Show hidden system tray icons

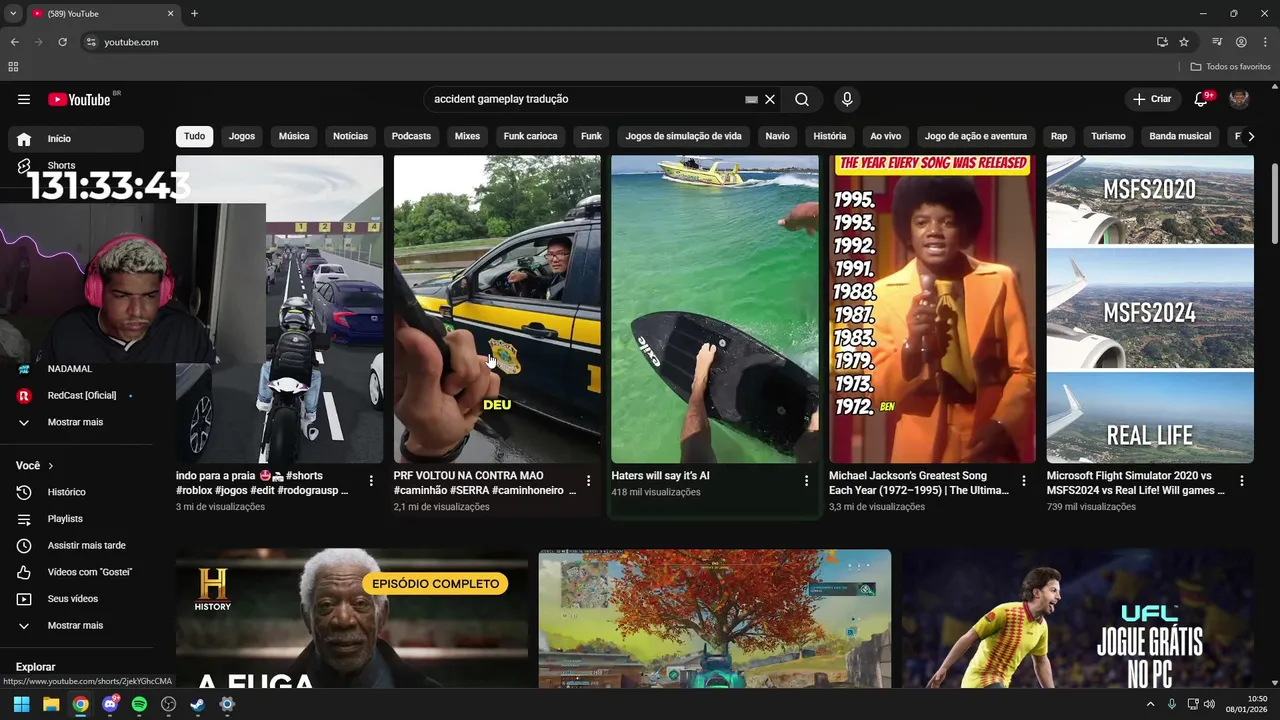coord(1150,704)
